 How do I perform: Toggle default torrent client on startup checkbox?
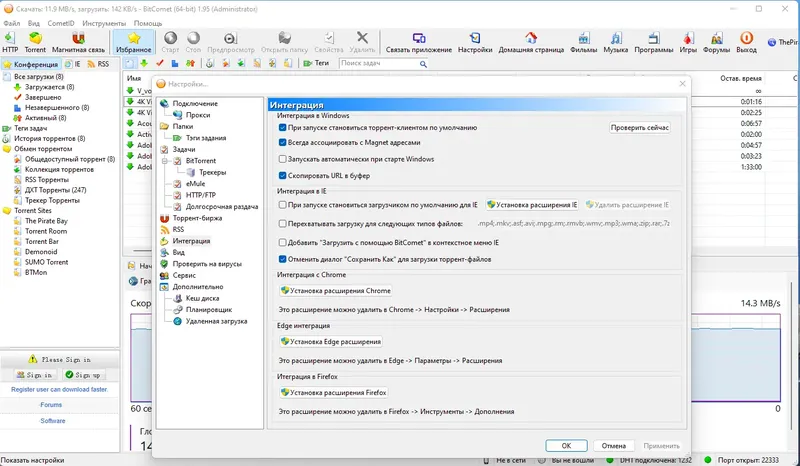pos(282,128)
